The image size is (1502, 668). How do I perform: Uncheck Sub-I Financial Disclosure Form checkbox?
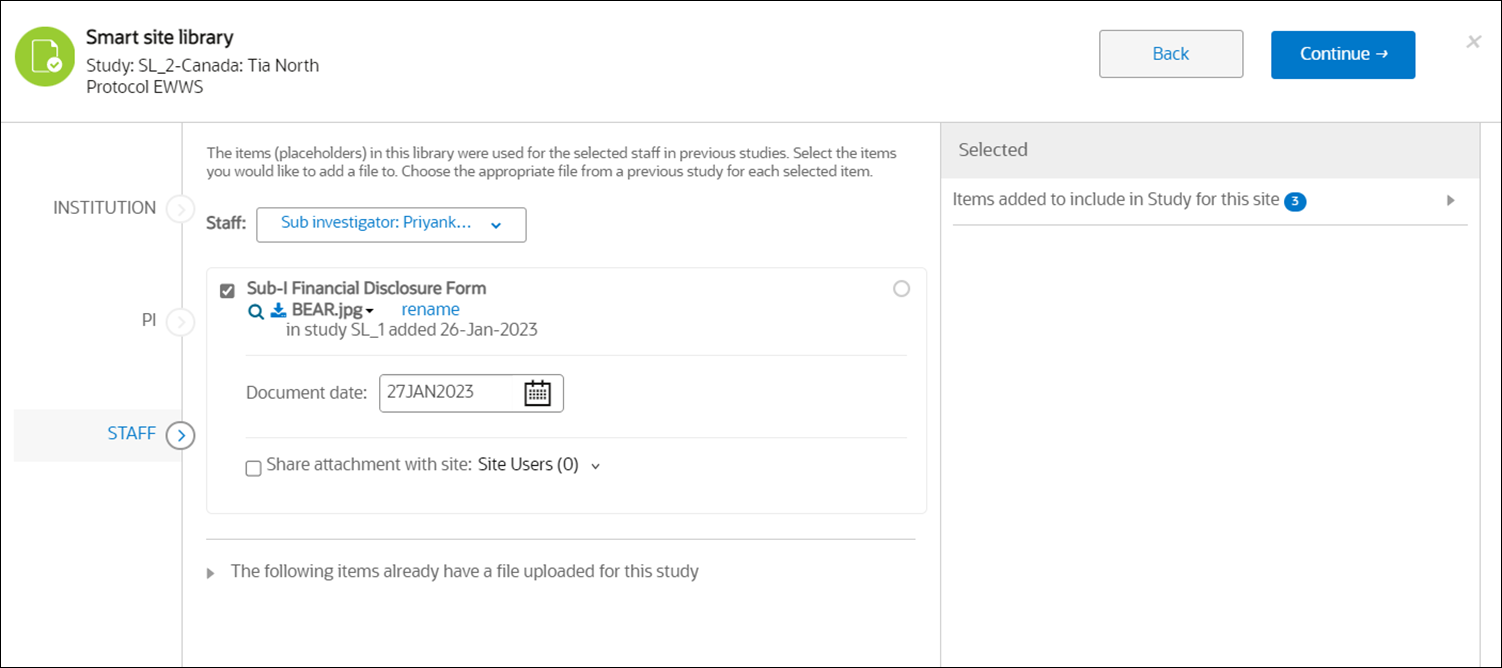pos(227,291)
